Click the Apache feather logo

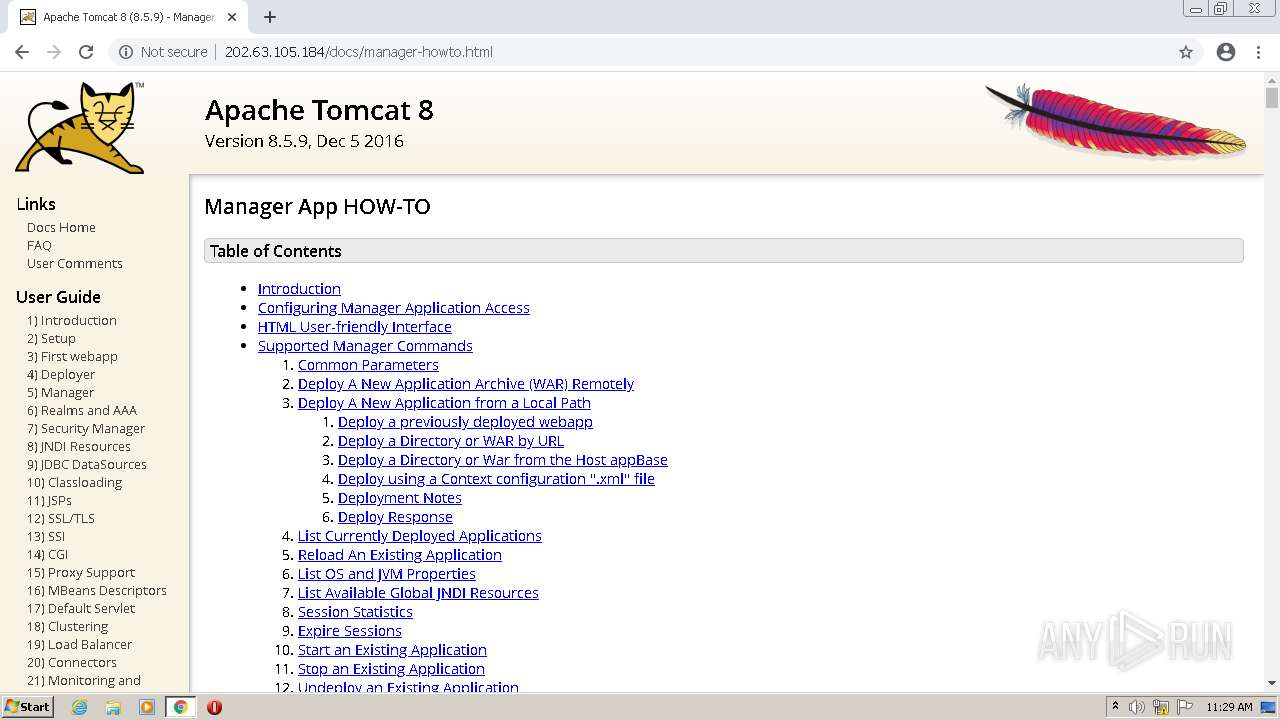(x=1116, y=120)
